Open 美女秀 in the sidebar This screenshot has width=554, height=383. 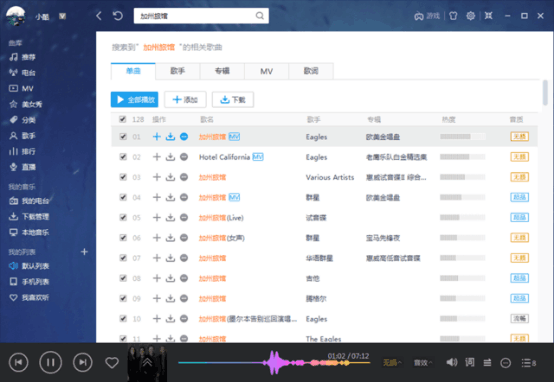[x=26, y=104]
